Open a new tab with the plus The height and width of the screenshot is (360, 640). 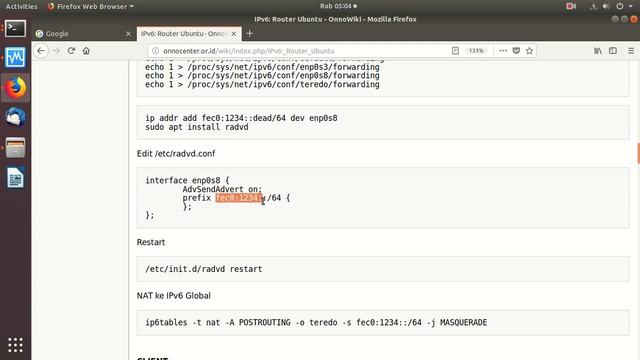[250, 33]
